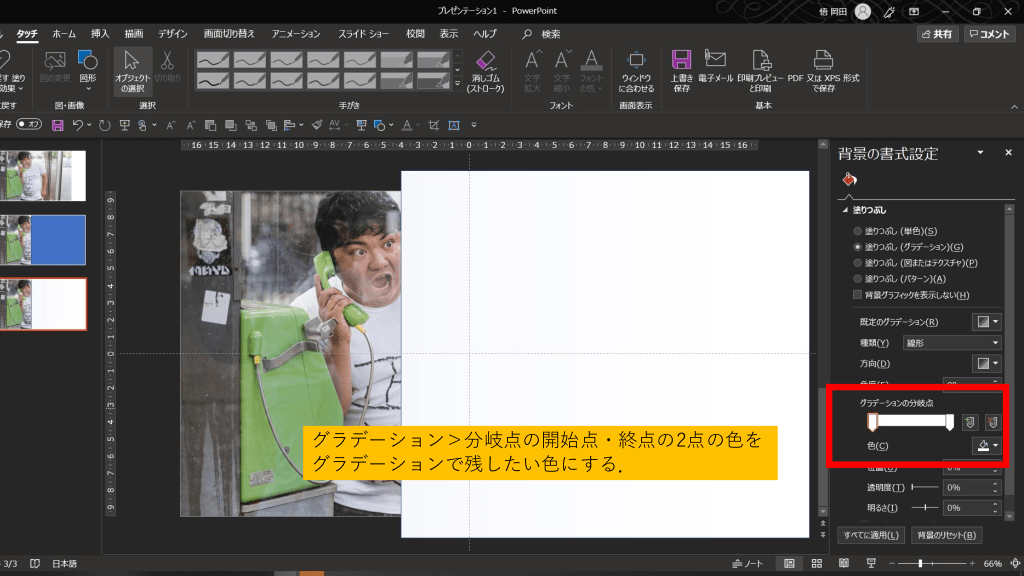
Task: Open 既定のグラデーション preset dropdown
Action: pyautogui.click(x=986, y=322)
